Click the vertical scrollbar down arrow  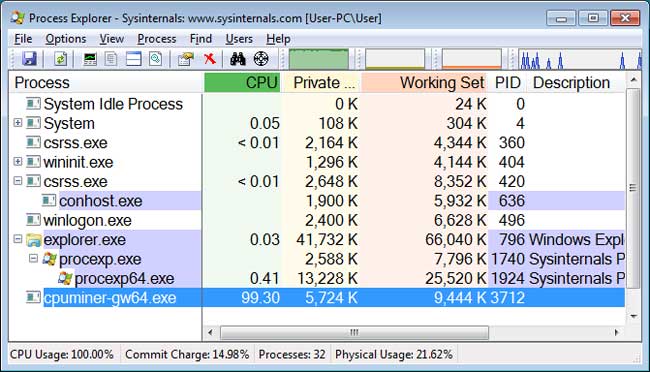[633, 316]
